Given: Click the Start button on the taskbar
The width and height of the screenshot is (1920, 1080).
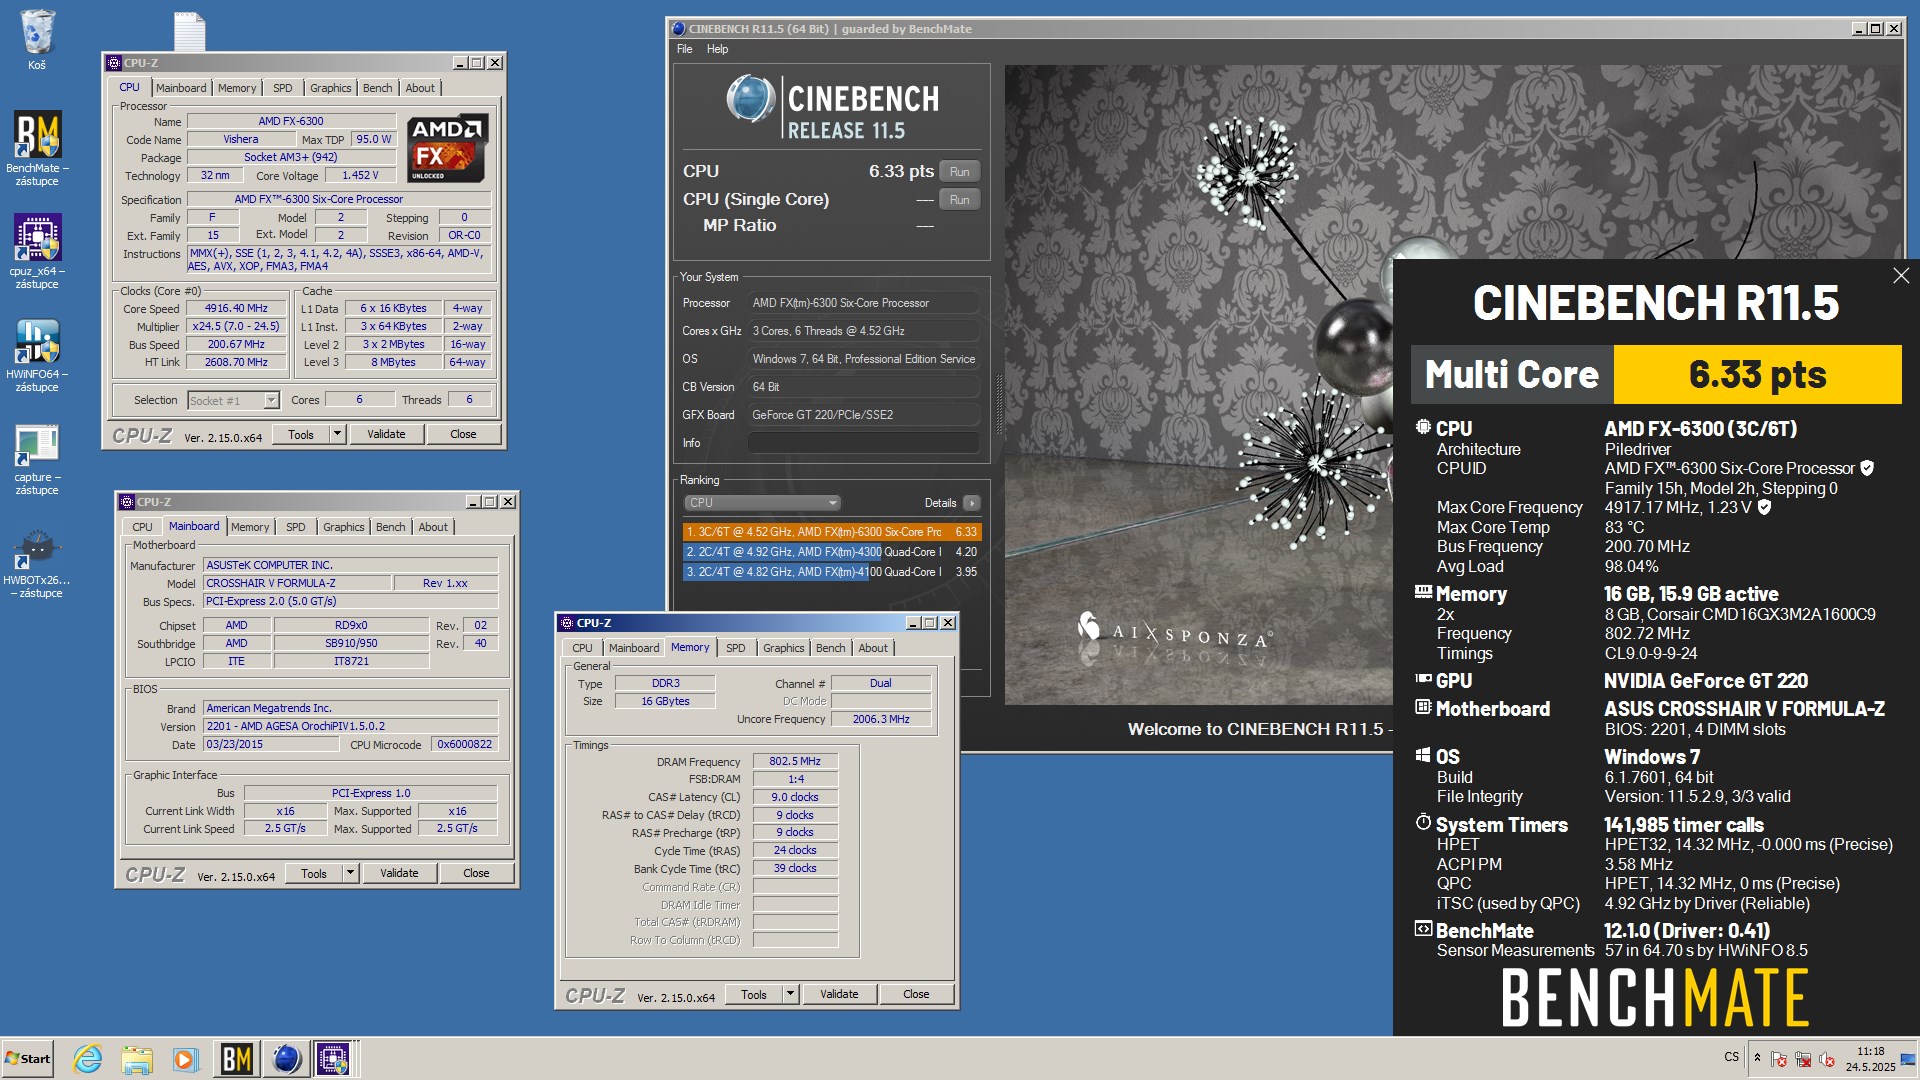Looking at the screenshot, I should (x=27, y=1058).
